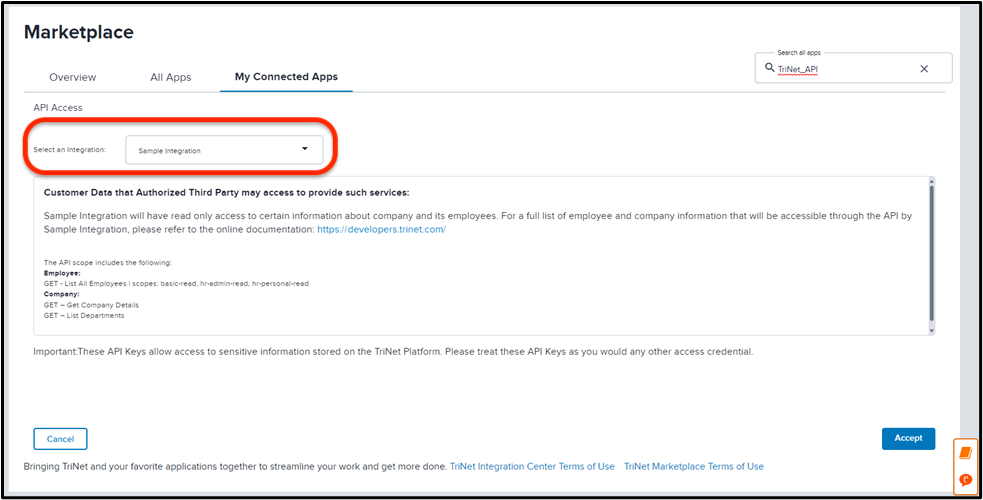Click into the Search all apps field

pos(853,68)
